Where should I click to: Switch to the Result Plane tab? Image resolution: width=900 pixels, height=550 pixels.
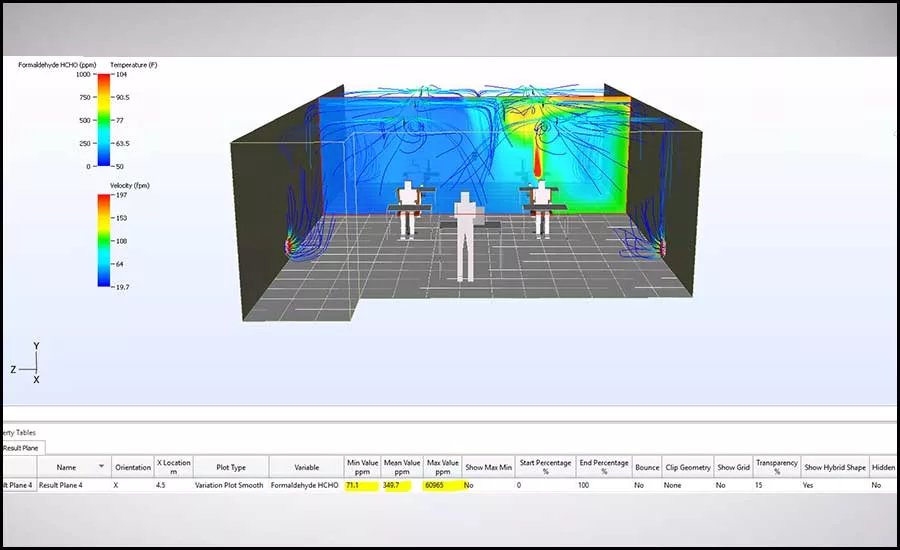21,448
